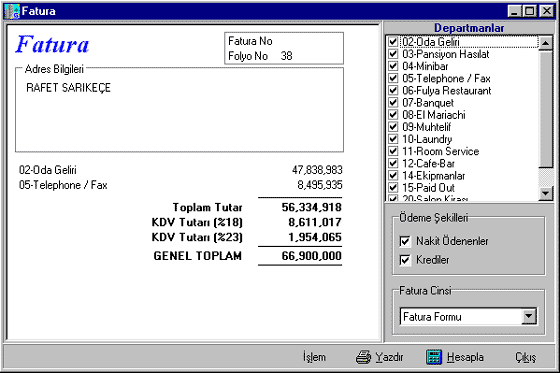The image size is (560, 373).
Task: Uncheck the 06-Fulya Restaurant checkbox
Action: click(x=393, y=90)
